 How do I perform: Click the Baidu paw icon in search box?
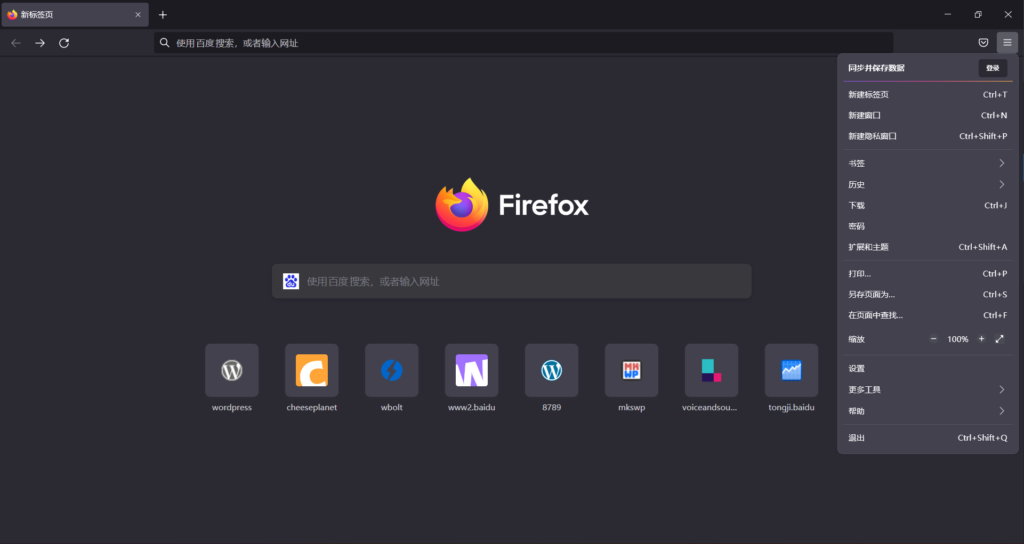tap(291, 281)
